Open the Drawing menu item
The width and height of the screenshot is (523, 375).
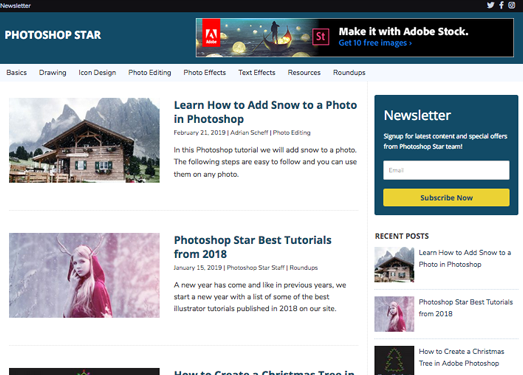coord(52,72)
